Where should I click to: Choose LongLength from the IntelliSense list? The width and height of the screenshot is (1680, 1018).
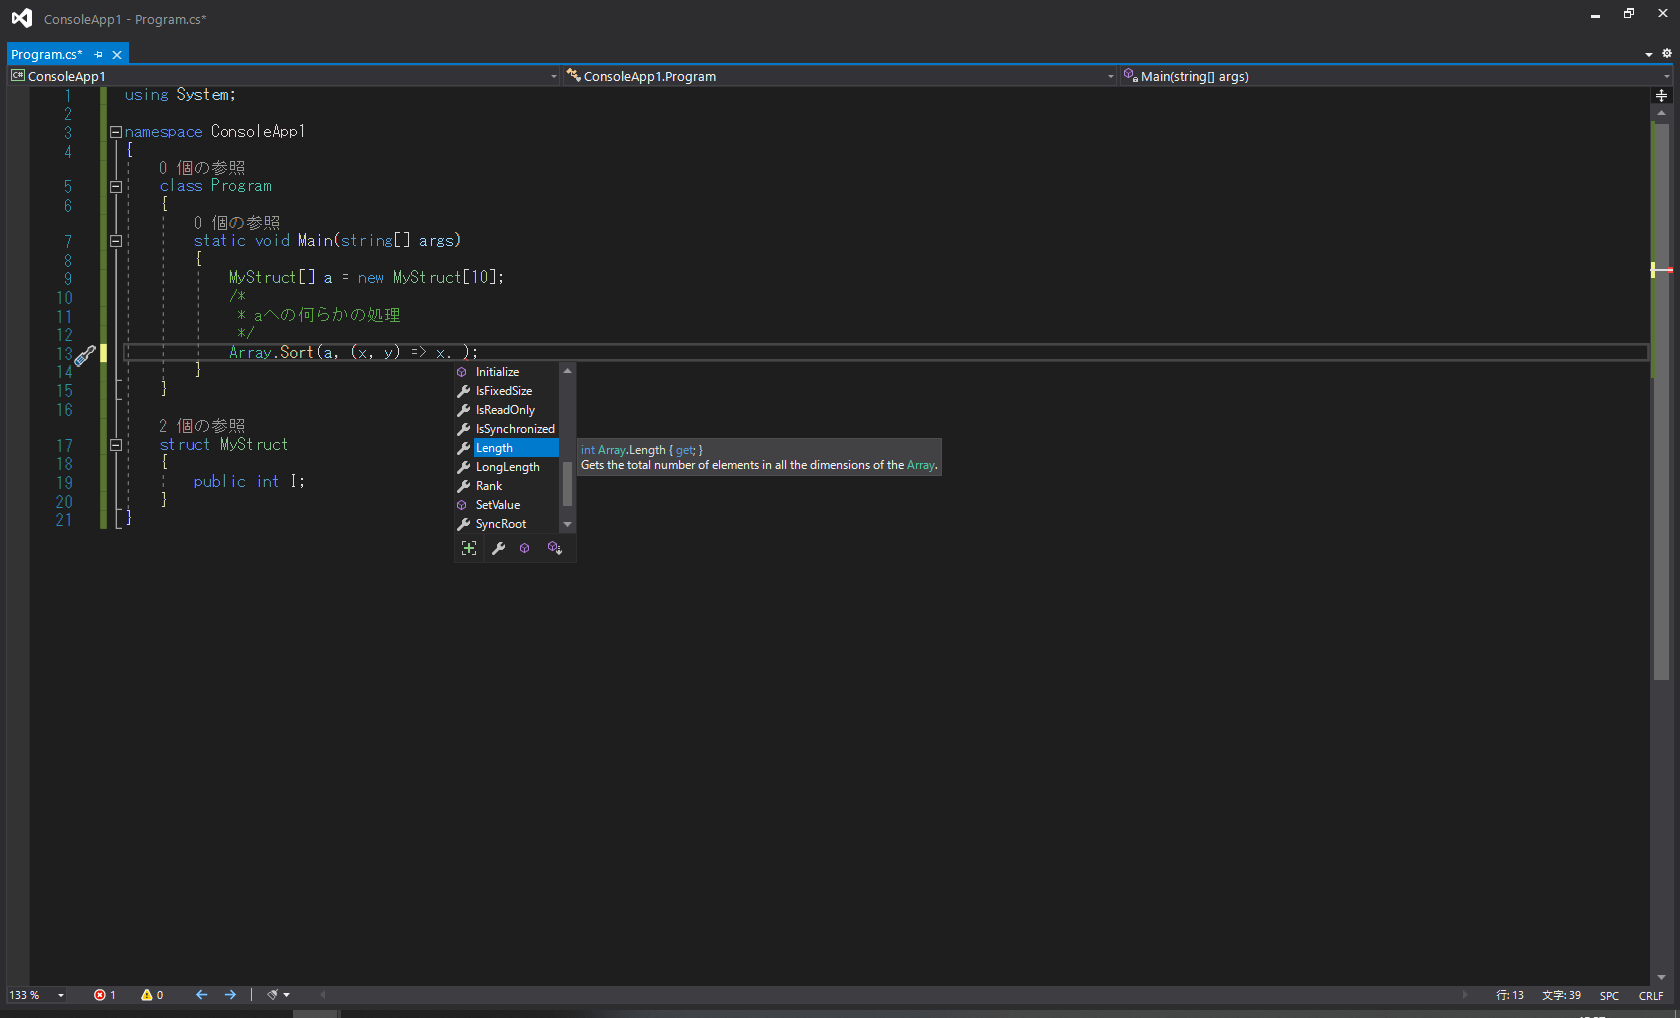507,467
